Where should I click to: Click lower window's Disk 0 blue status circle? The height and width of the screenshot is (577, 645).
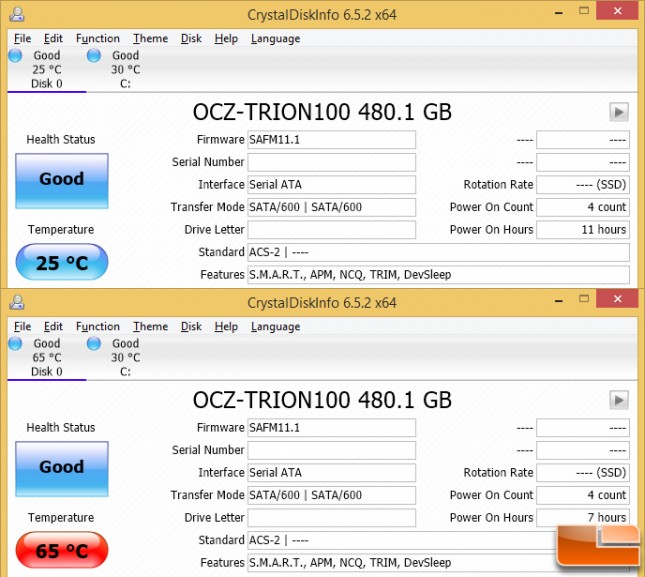point(15,343)
